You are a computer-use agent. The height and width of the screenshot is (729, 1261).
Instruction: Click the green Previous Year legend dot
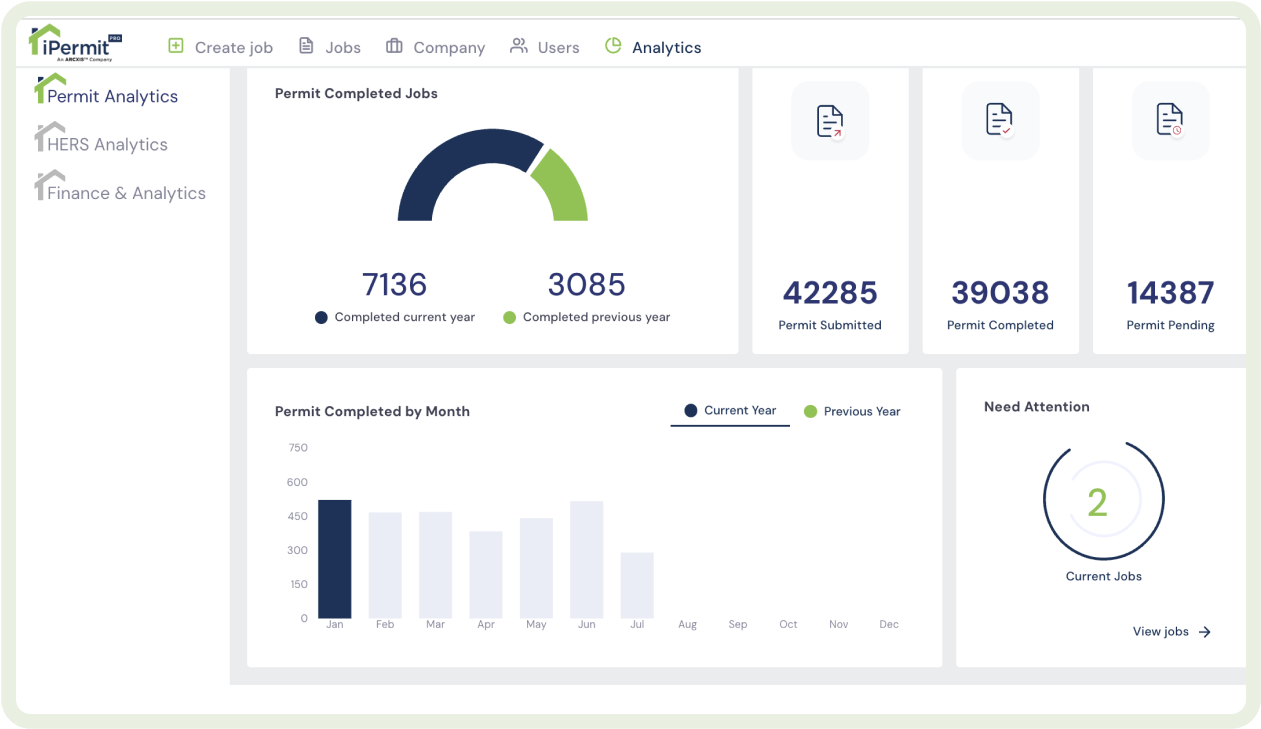pos(810,411)
